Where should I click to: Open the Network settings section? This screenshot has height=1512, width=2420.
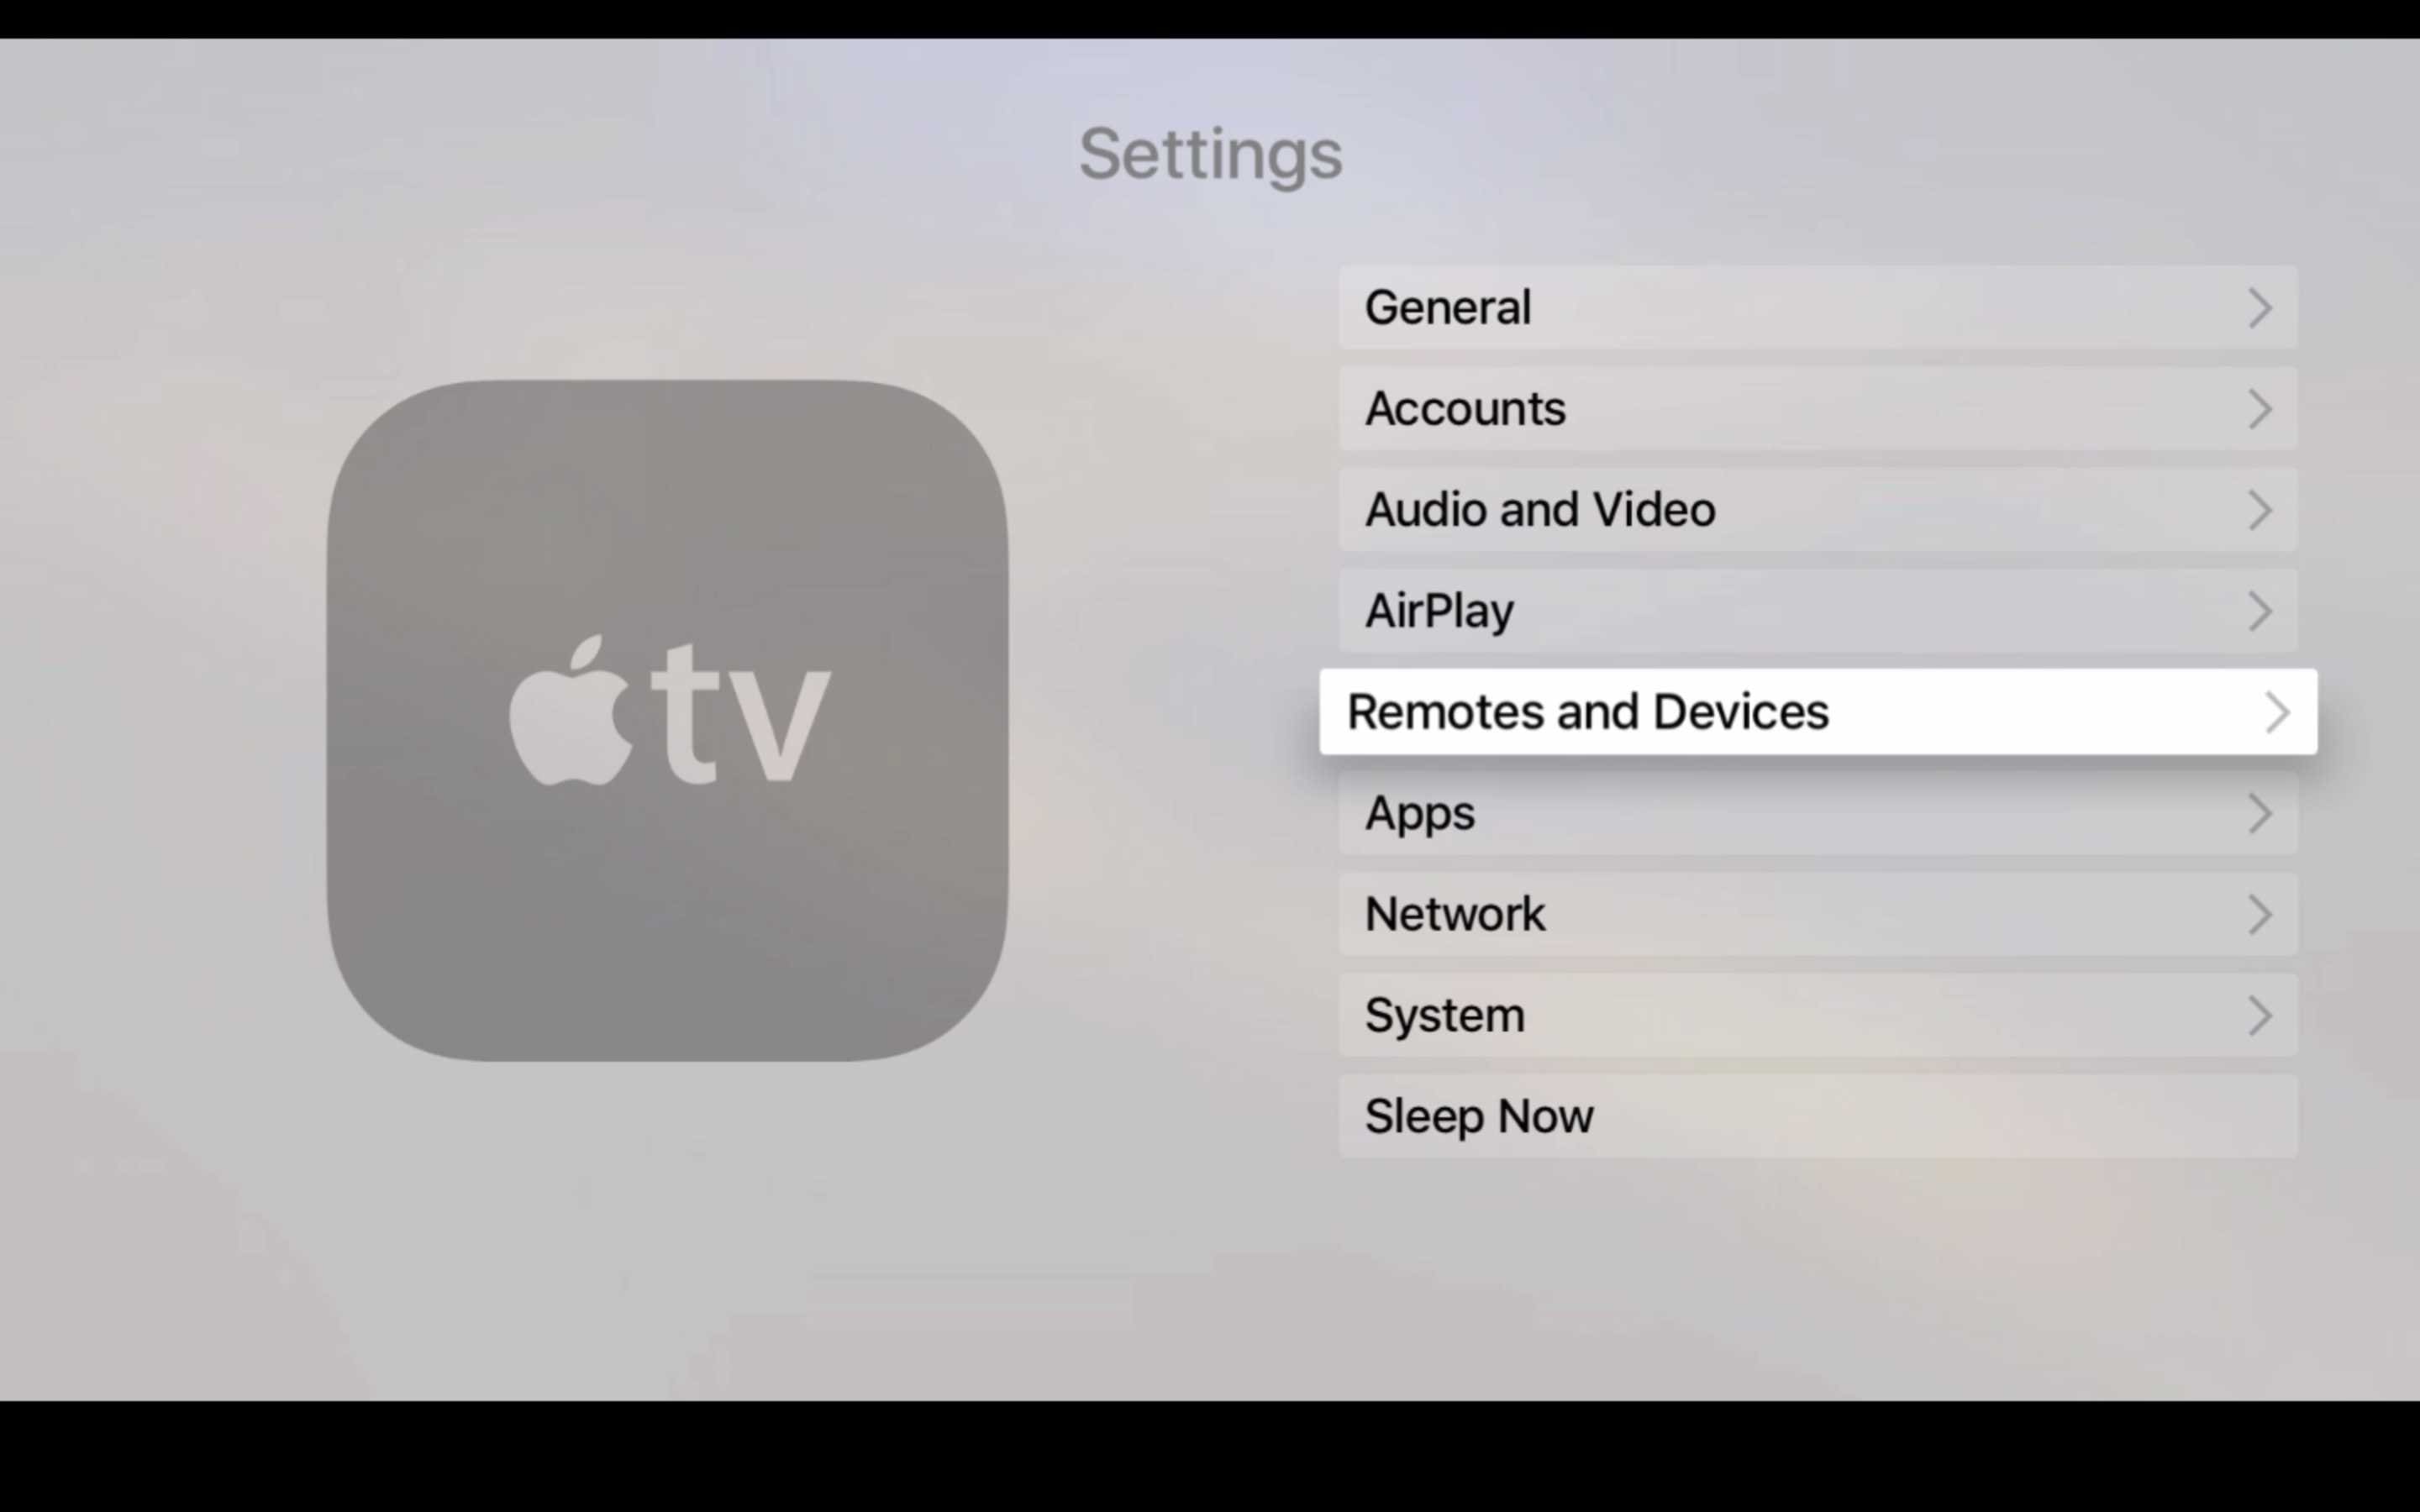click(x=1818, y=913)
